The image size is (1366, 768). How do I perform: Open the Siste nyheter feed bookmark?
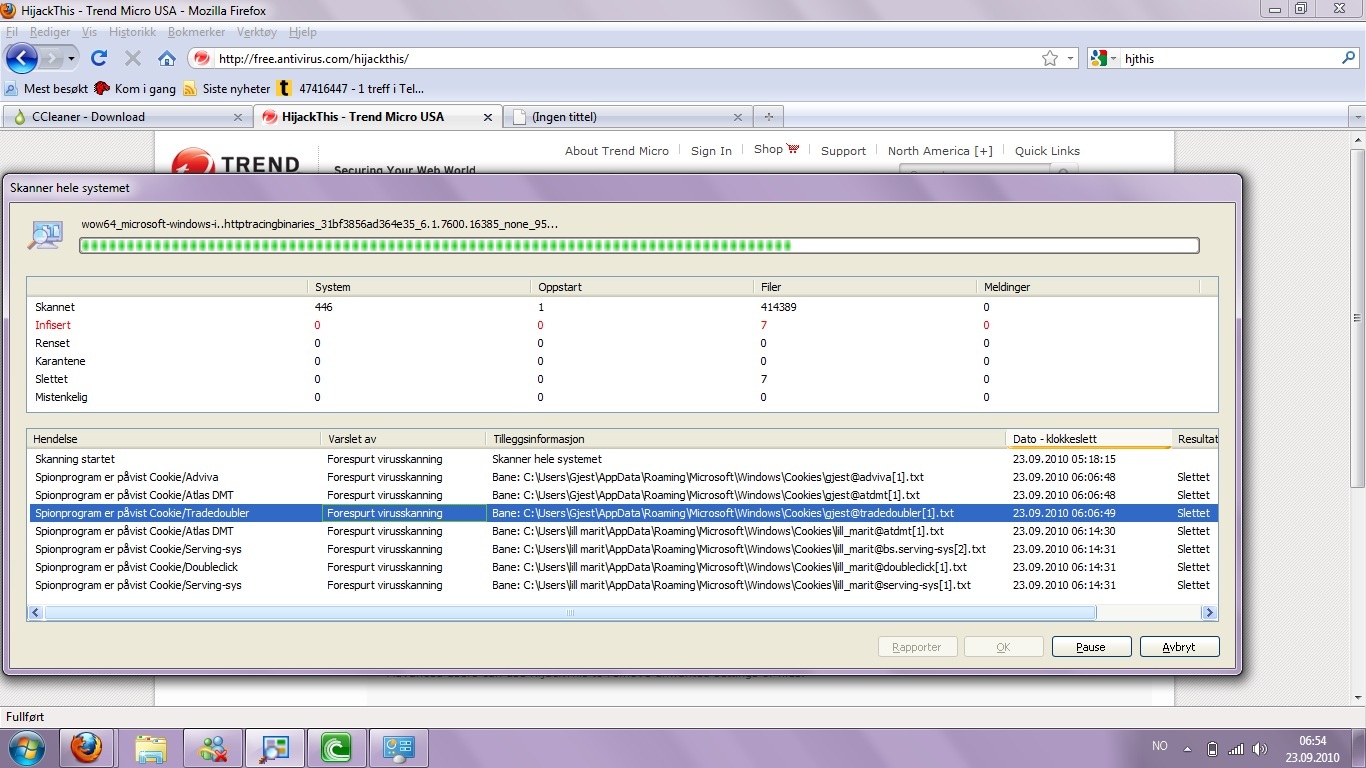pos(227,88)
